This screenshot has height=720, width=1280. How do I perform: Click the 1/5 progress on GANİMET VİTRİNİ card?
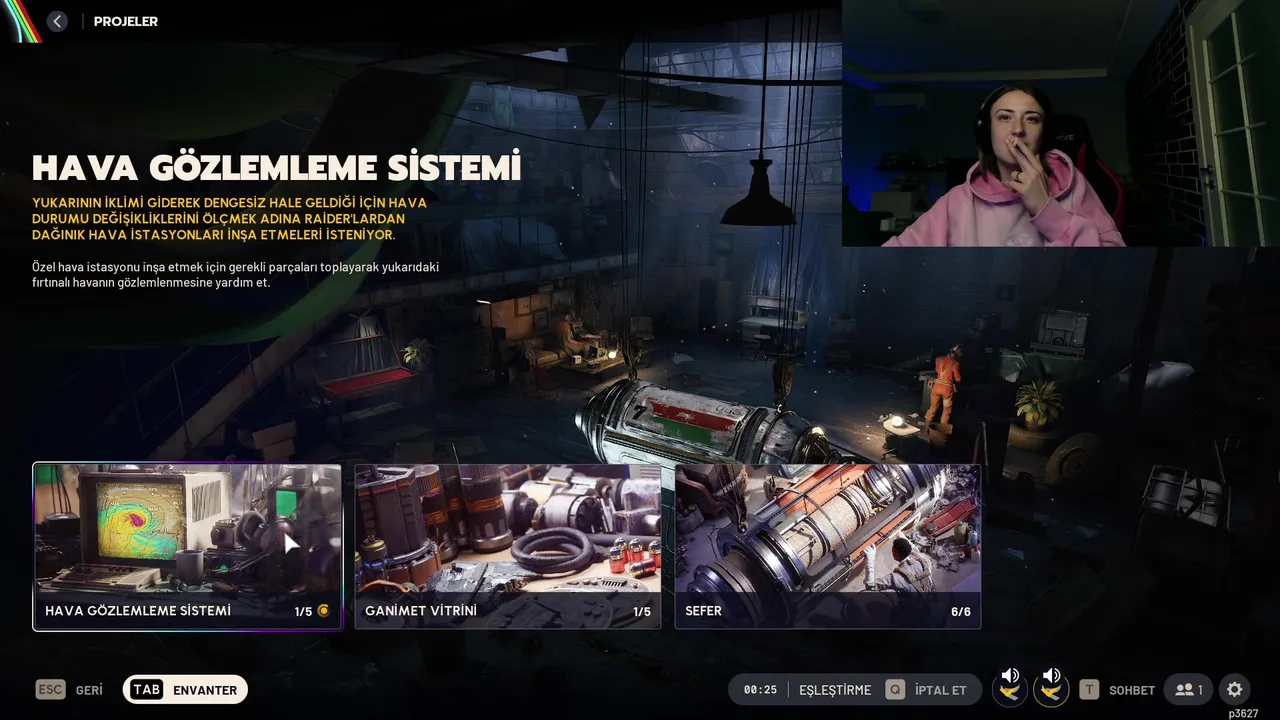click(642, 612)
